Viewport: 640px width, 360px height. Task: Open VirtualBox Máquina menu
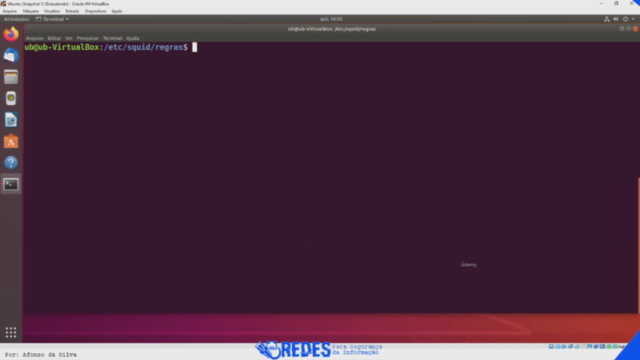coord(31,11)
